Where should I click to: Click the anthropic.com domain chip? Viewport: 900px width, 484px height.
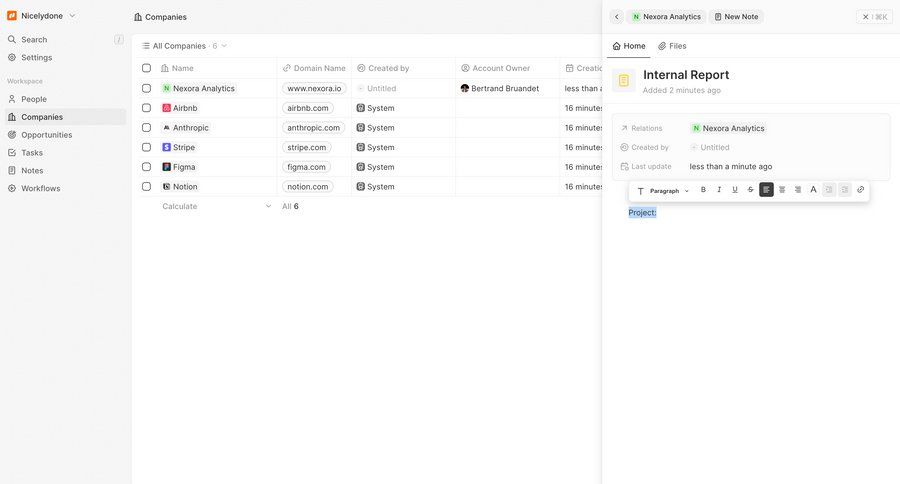[x=314, y=127]
